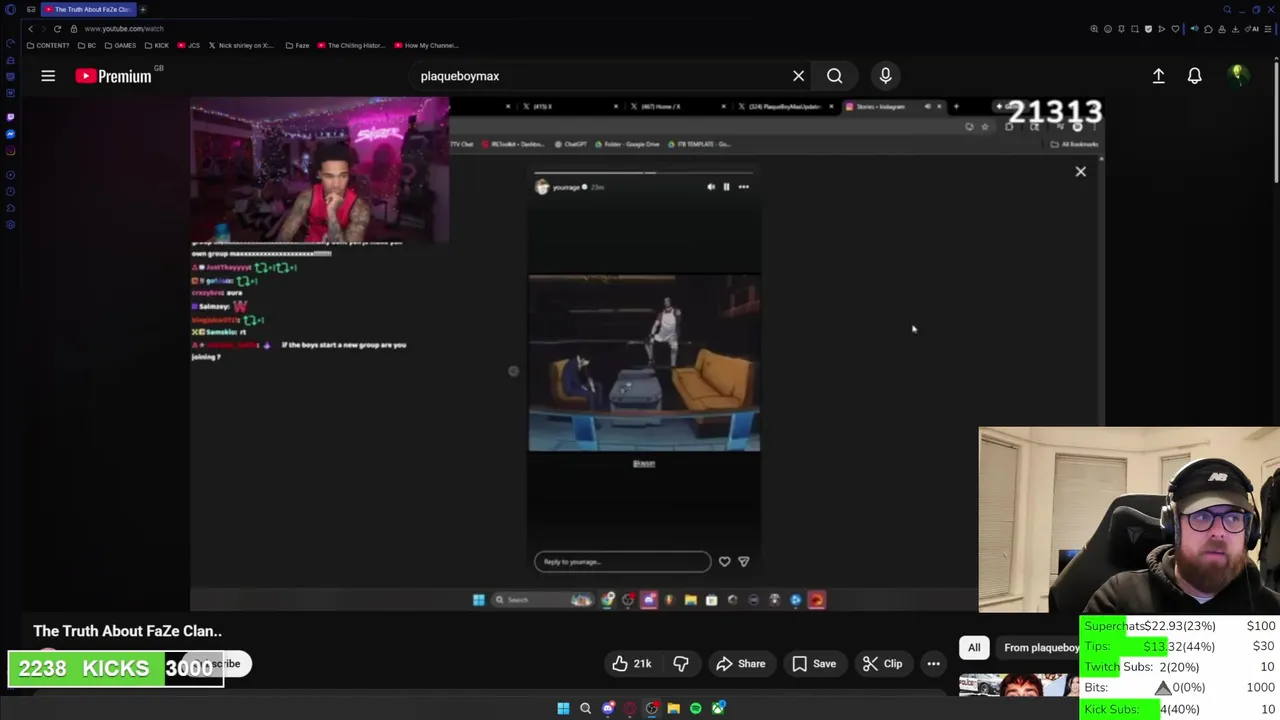Open a new browser tab with plus
This screenshot has height=720, width=1280.
click(143, 9)
